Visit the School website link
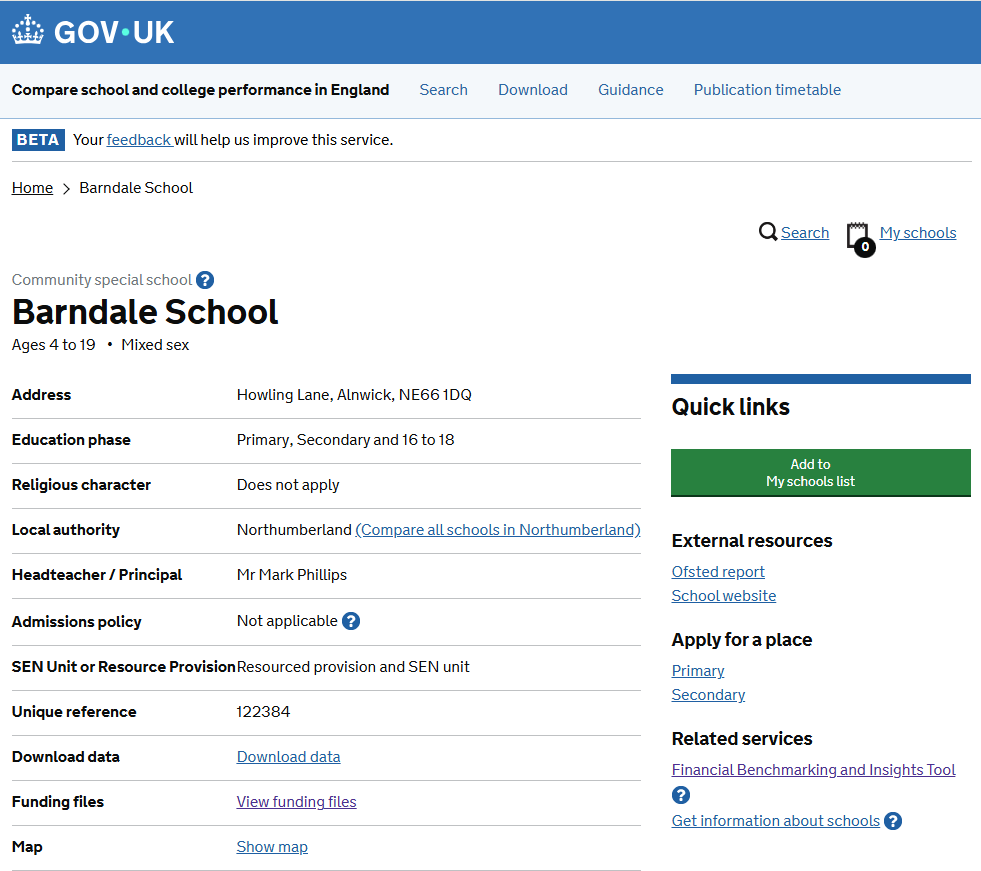The image size is (981, 871). tap(723, 595)
